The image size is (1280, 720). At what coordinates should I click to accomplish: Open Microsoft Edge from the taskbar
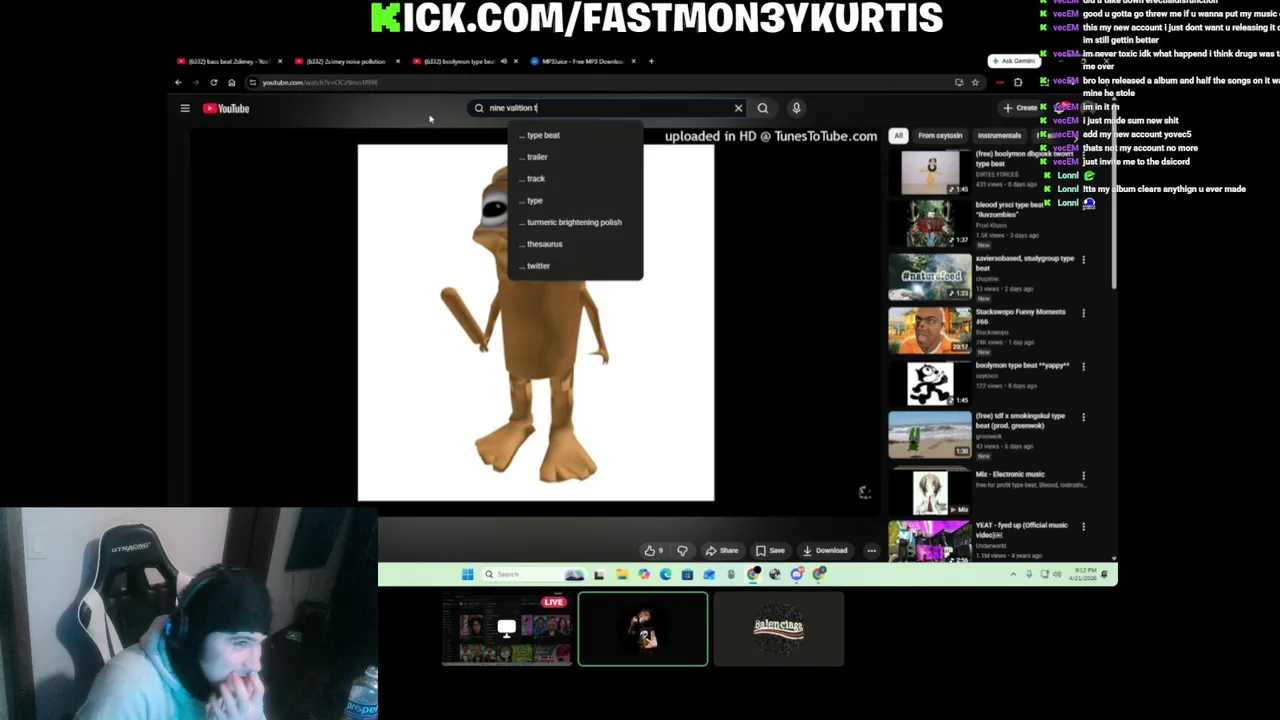coord(665,574)
